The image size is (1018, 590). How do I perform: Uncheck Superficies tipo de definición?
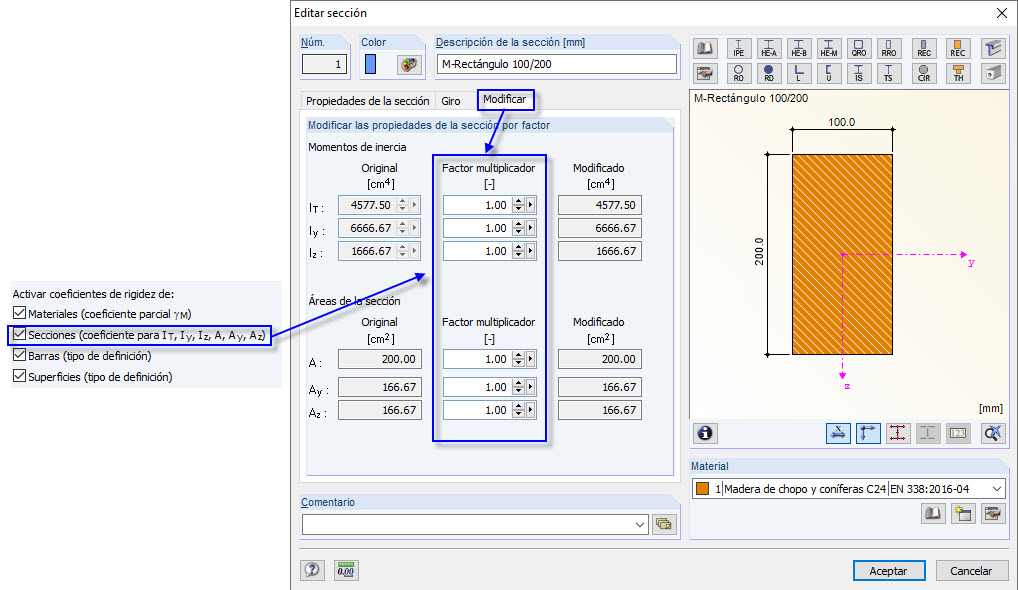tap(19, 375)
